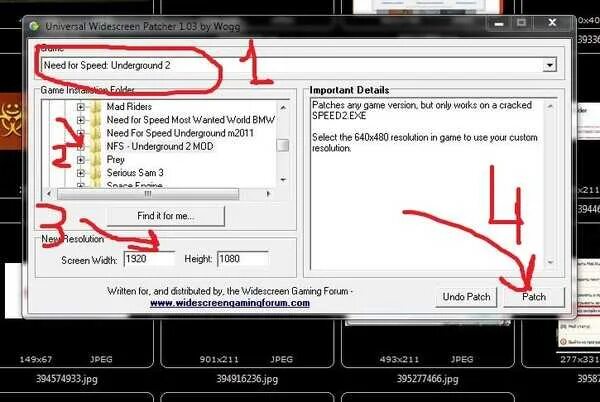The width and height of the screenshot is (600, 402).
Task: Click the Universal Widescreen Patcher title bar icon
Action: pyautogui.click(x=34, y=26)
